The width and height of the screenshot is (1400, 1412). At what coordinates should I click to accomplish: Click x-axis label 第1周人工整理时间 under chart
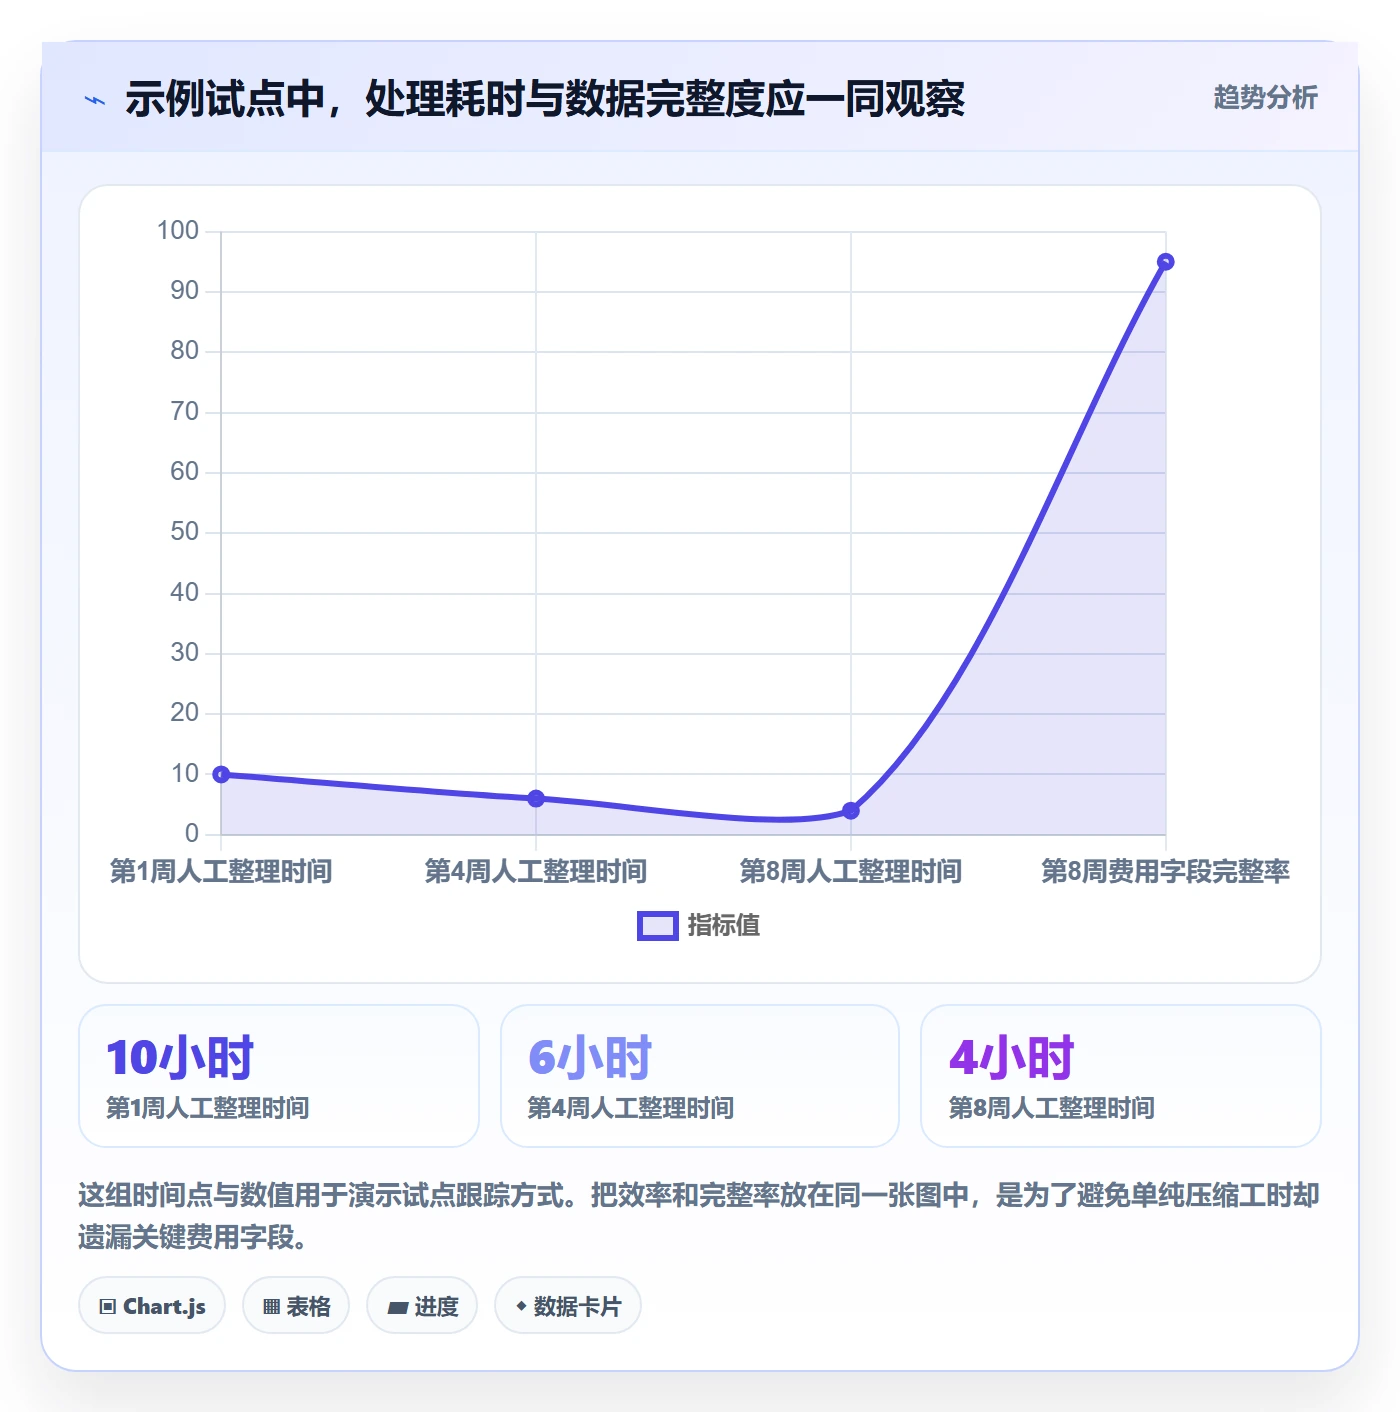pos(221,872)
